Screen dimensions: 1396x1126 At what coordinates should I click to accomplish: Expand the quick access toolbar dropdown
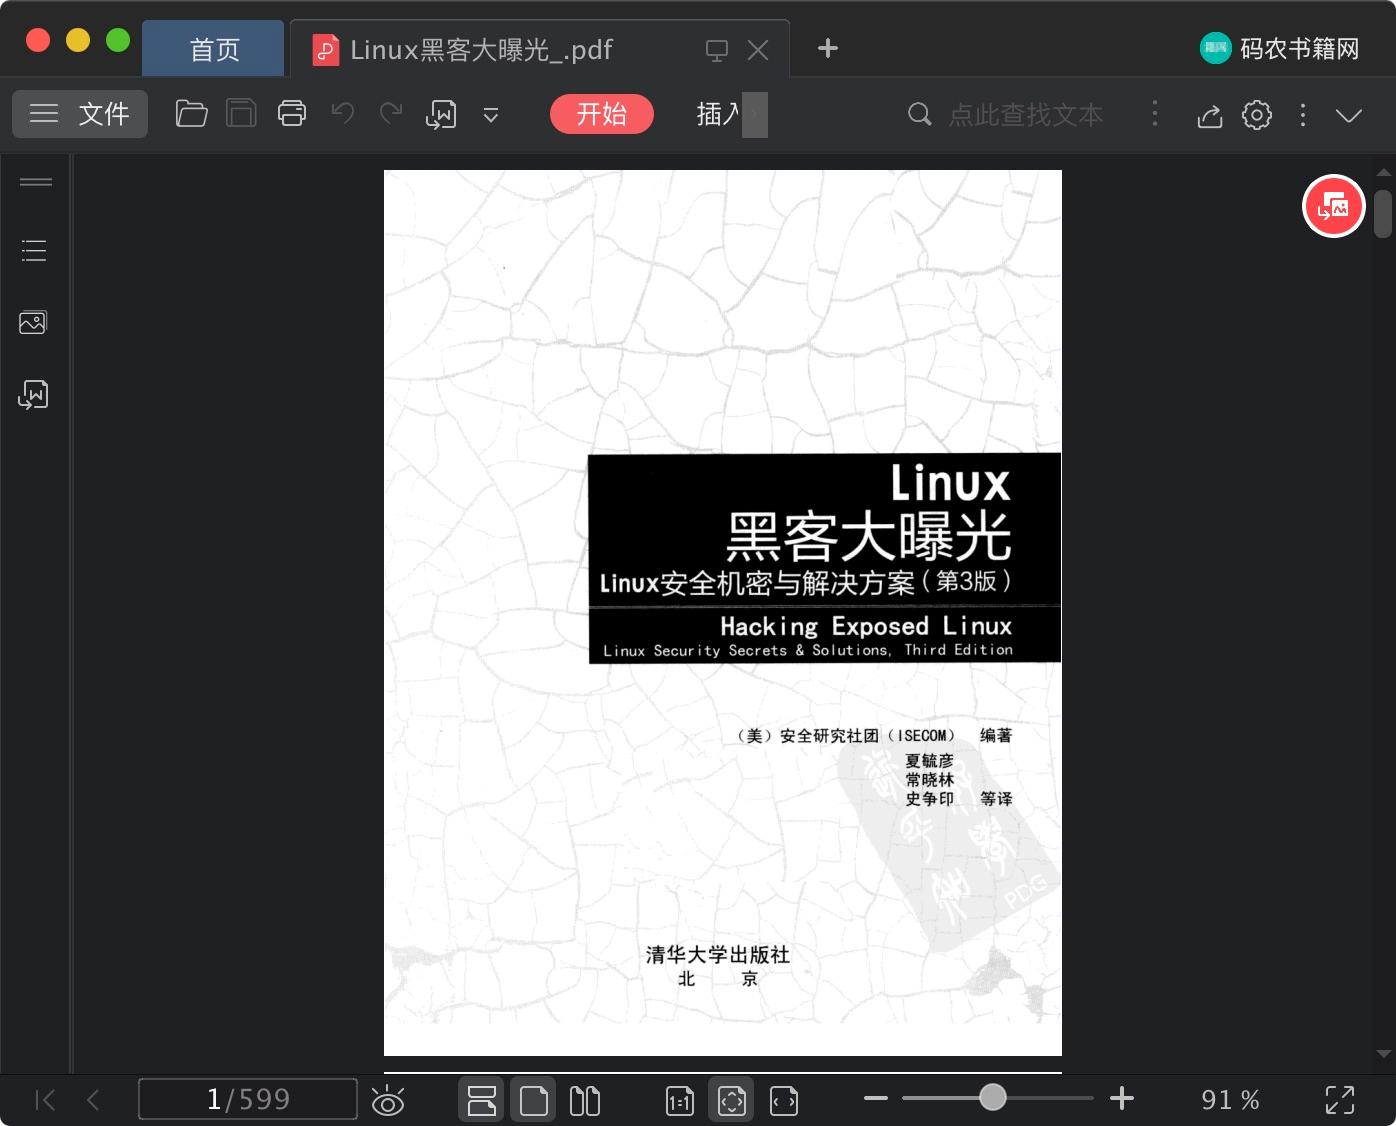click(491, 115)
